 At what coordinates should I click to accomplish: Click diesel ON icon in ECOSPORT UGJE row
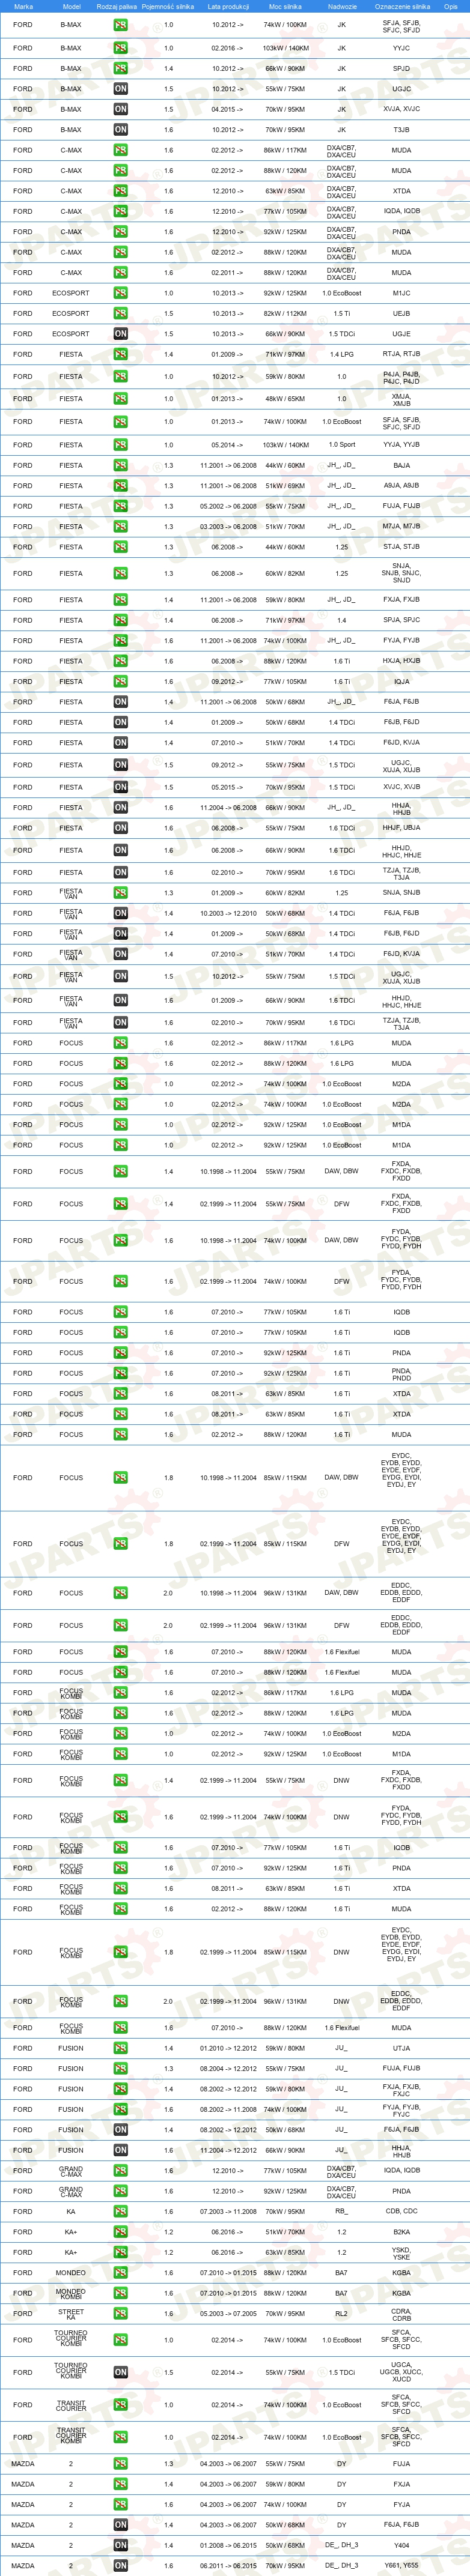120,334
